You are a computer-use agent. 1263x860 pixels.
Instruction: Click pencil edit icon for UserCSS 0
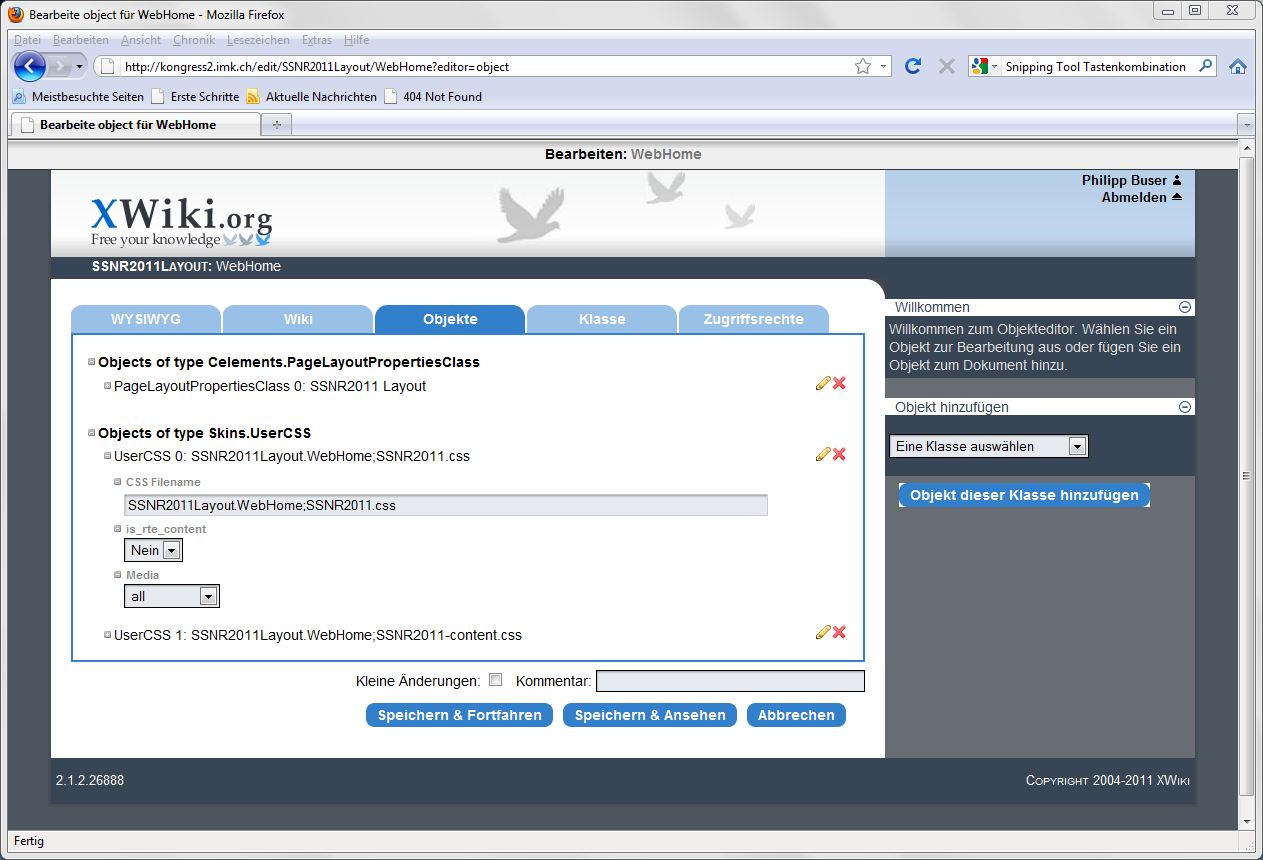click(x=823, y=454)
